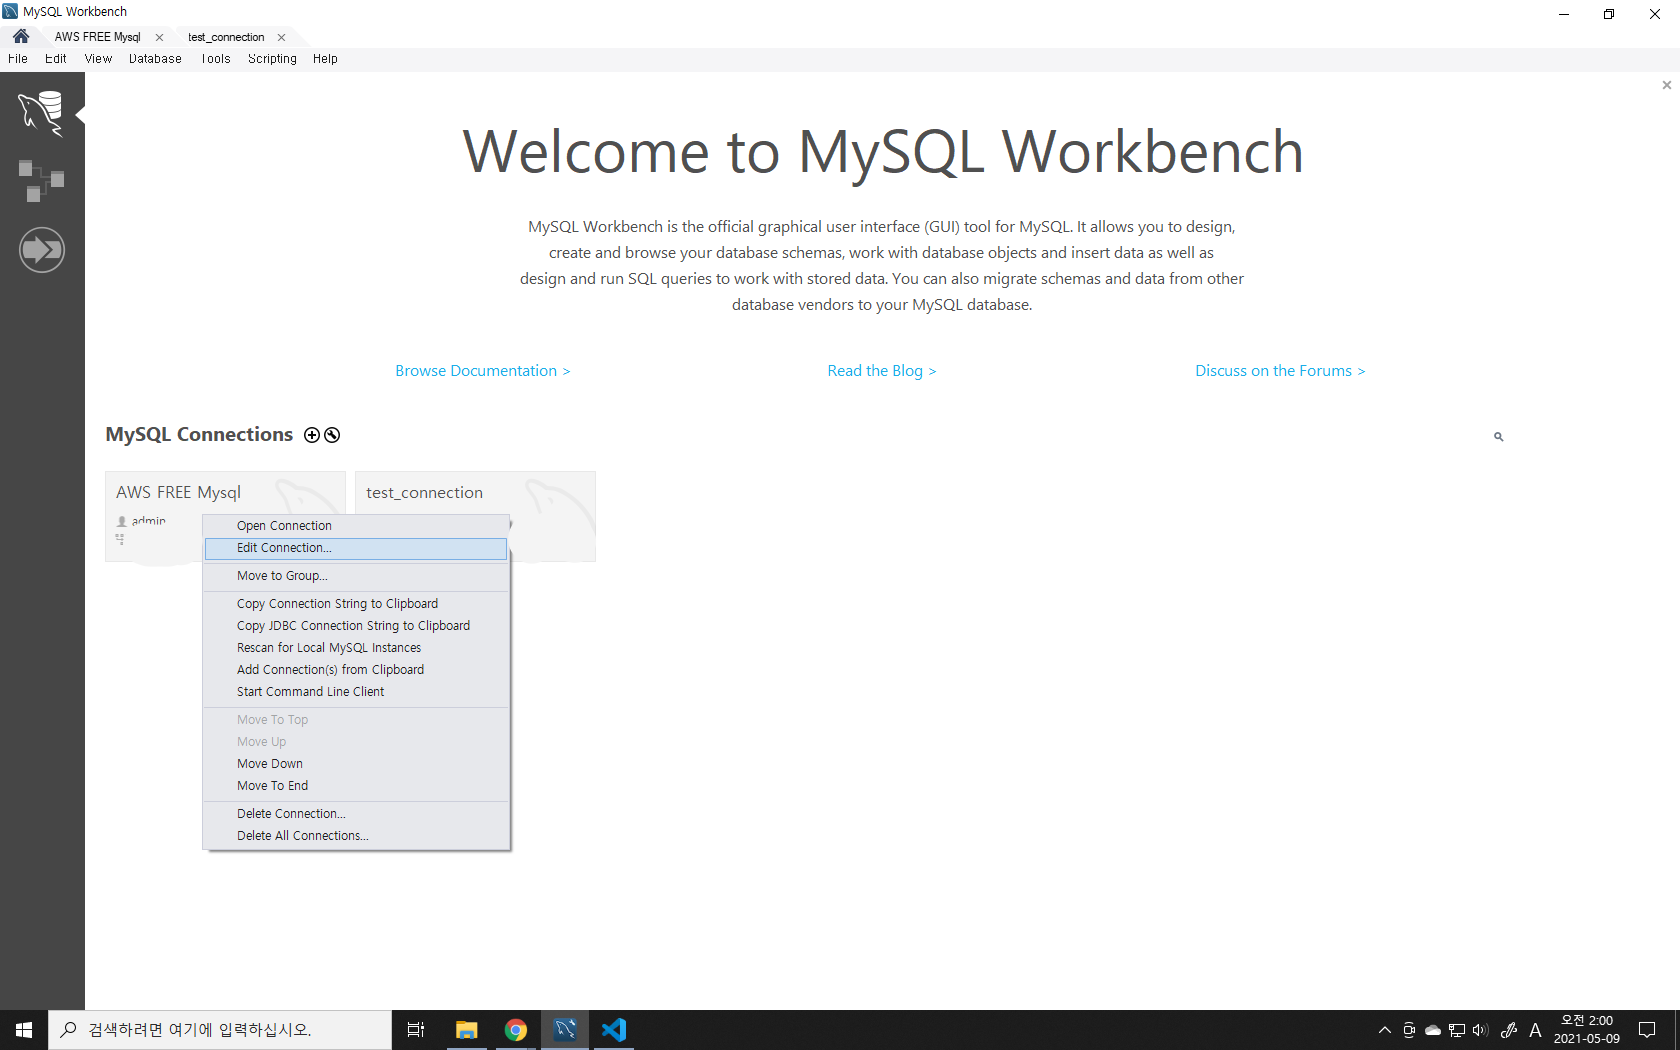
Task: Choose Start Command Line Client
Action: [x=356, y=692]
